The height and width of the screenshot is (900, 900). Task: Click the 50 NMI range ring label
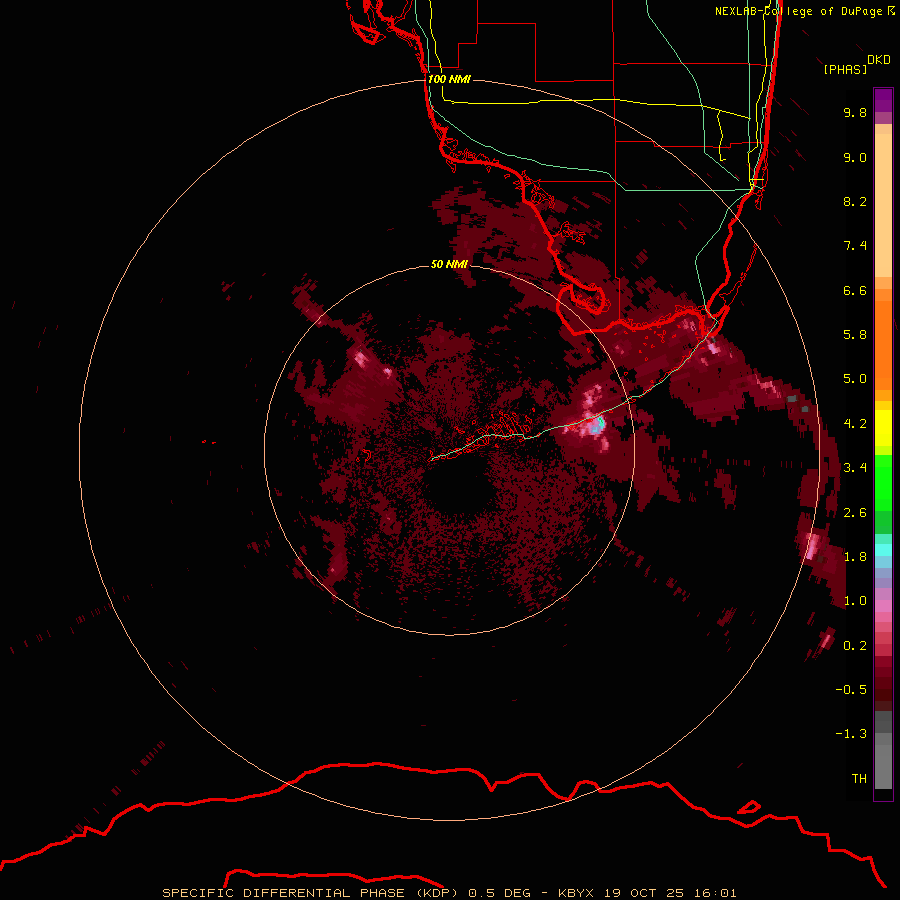point(449,264)
